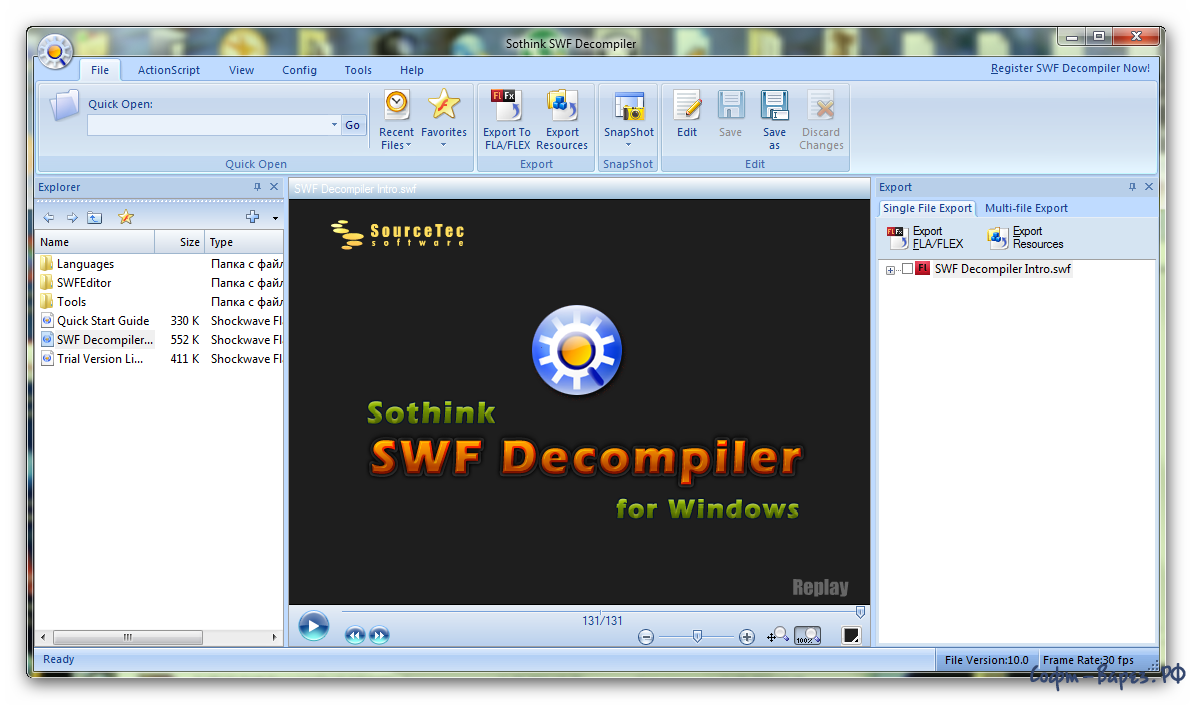
Task: Expand SWF Decompiler Intro.swf tree node
Action: click(x=890, y=270)
